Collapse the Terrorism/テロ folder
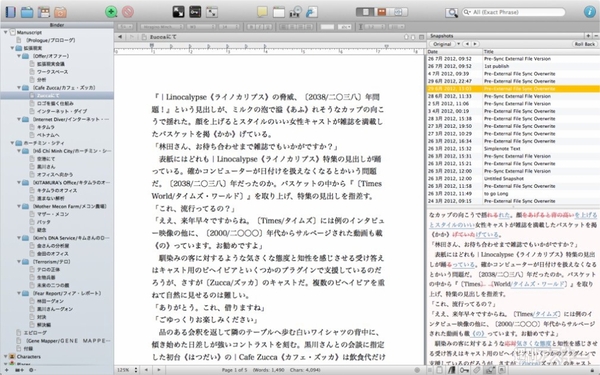The height and width of the screenshot is (375, 600). click(18, 262)
